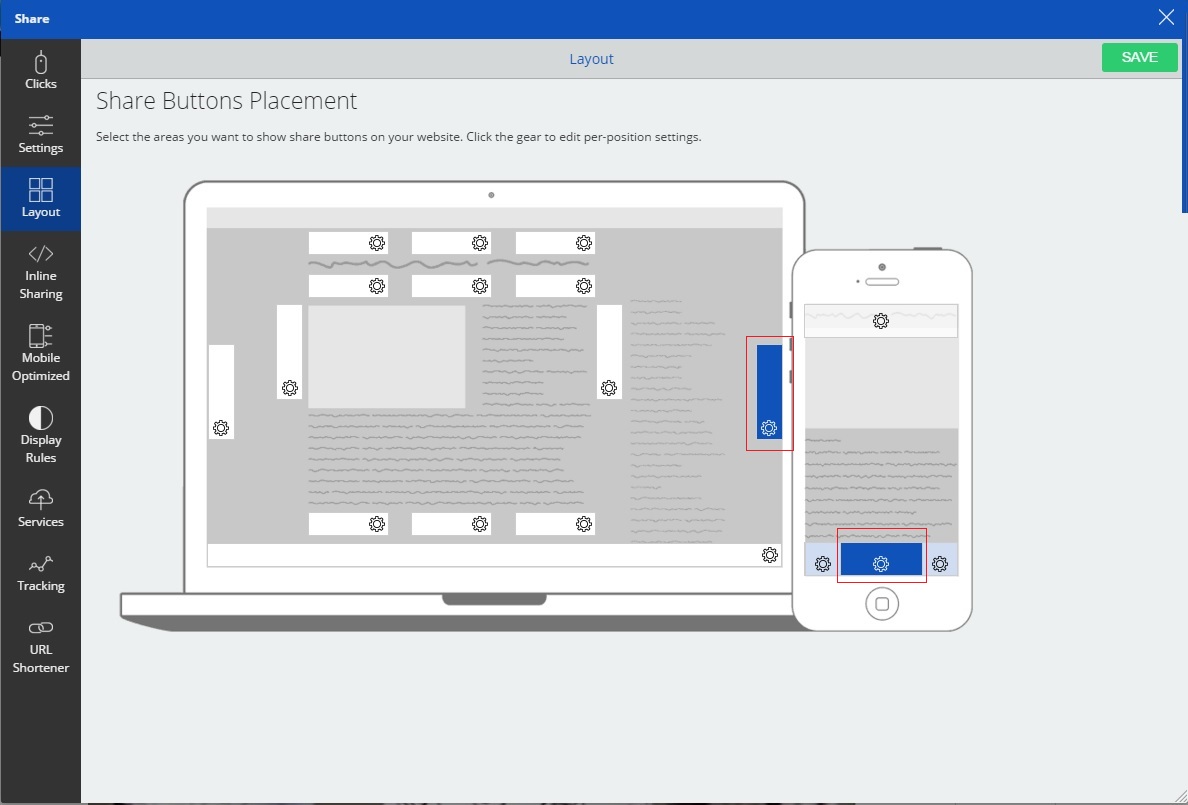The height and width of the screenshot is (805, 1188).
Task: Open the Display Rules panel
Action: (x=40, y=438)
